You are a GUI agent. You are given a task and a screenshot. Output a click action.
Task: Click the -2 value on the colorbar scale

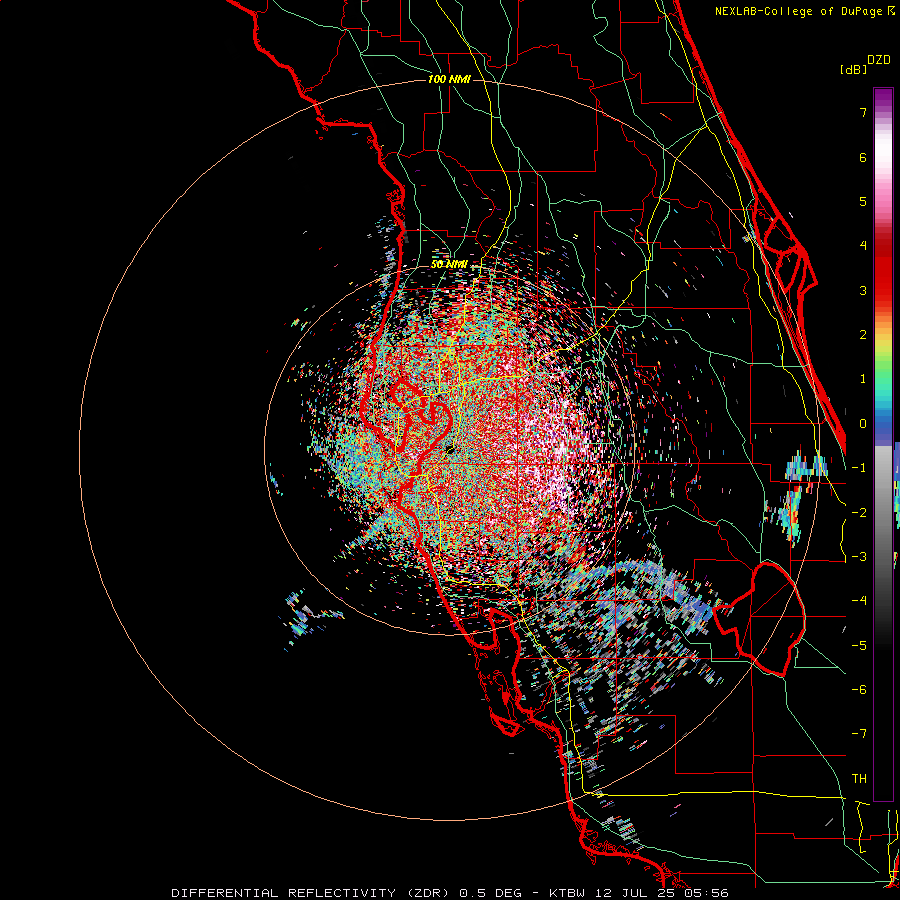point(859,512)
